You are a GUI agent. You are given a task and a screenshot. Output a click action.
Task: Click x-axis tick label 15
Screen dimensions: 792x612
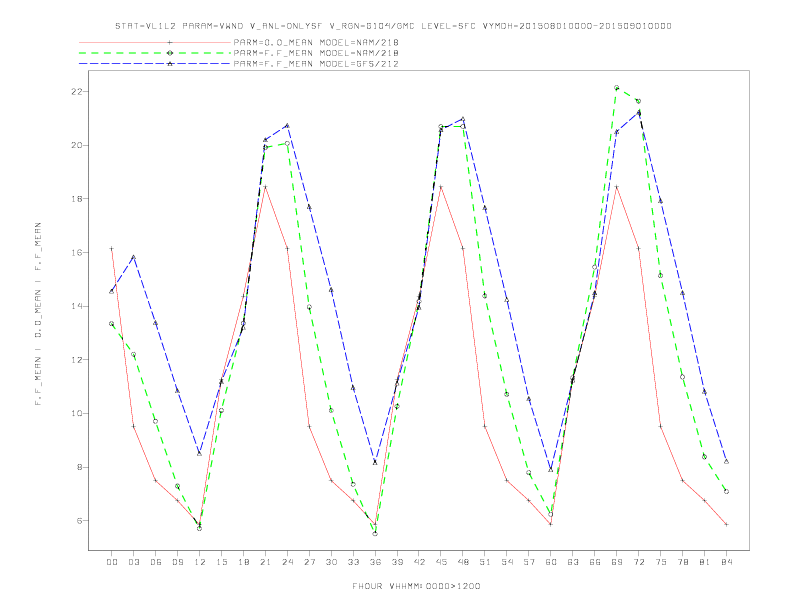point(222,562)
